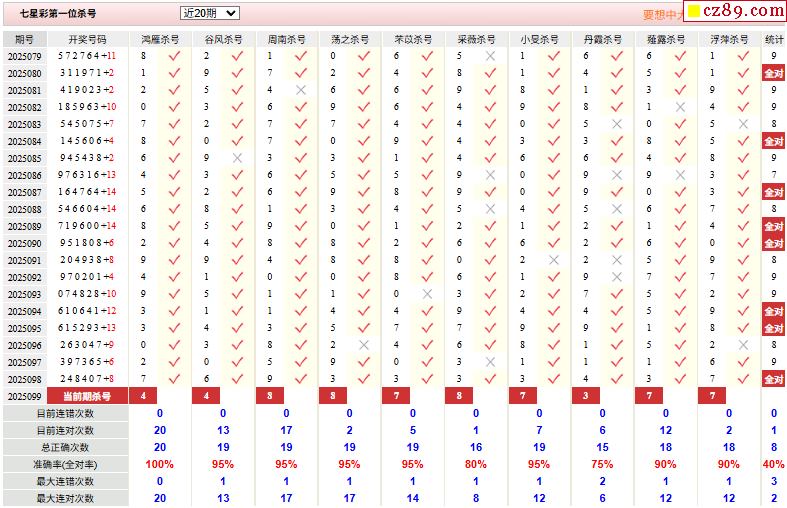Click the X mark in 2025086 采薇 column
The width and height of the screenshot is (787, 508).
pos(490,175)
